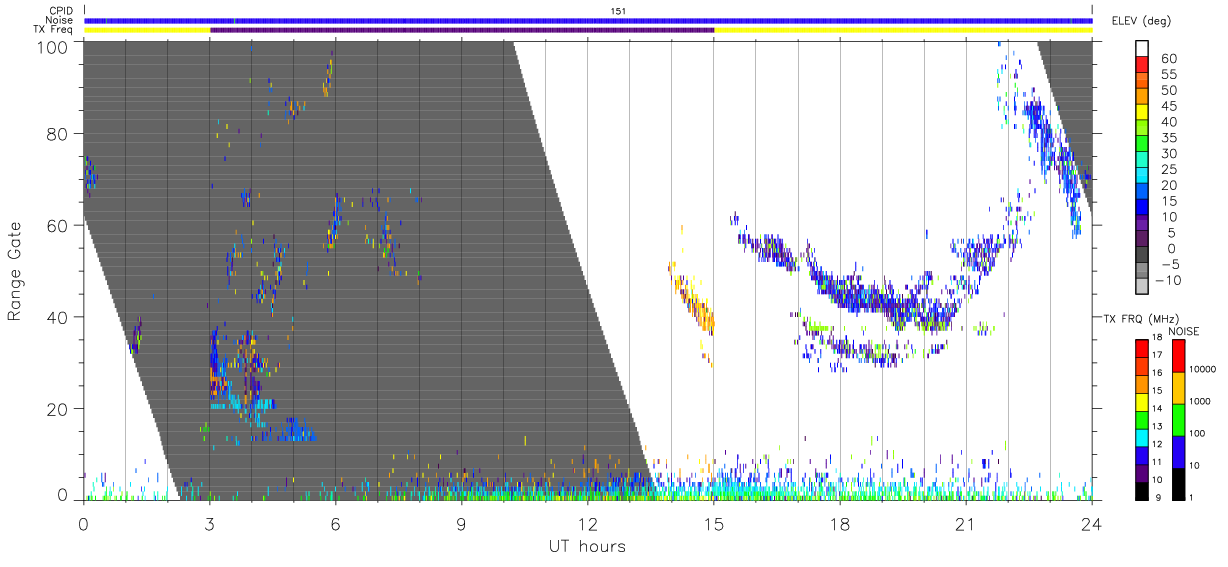Click the x-axis tick label 3

(x=210, y=524)
